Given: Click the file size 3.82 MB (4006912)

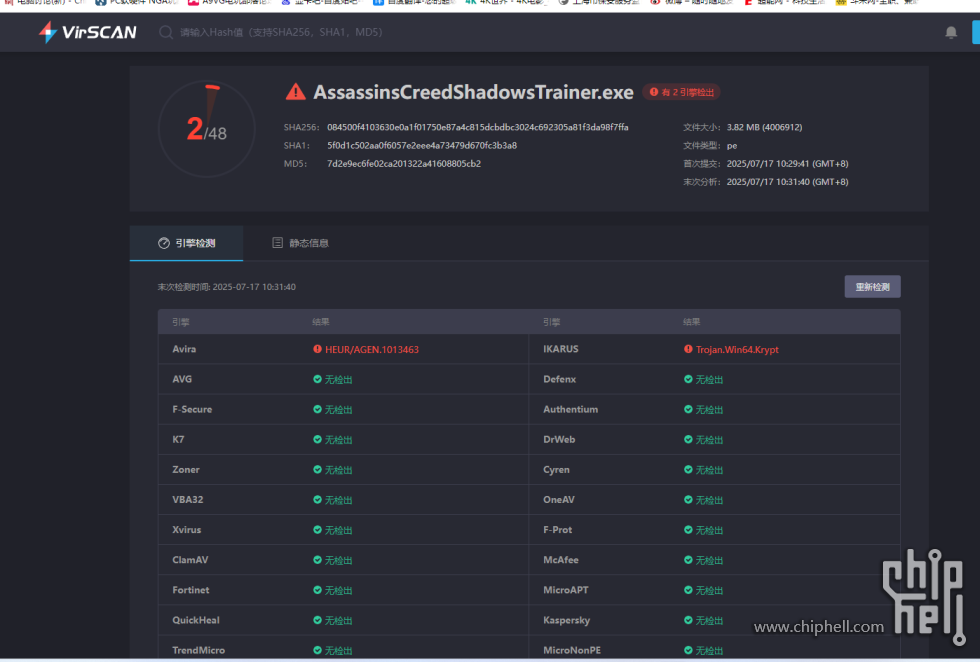Looking at the screenshot, I should (764, 127).
